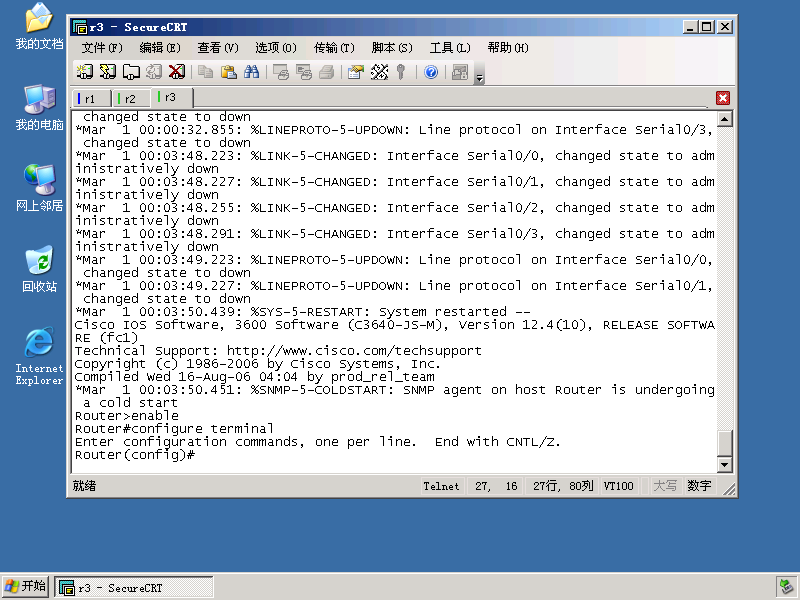
Task: Click the Connect toolbar icon
Action: pyautogui.click(x=84, y=72)
